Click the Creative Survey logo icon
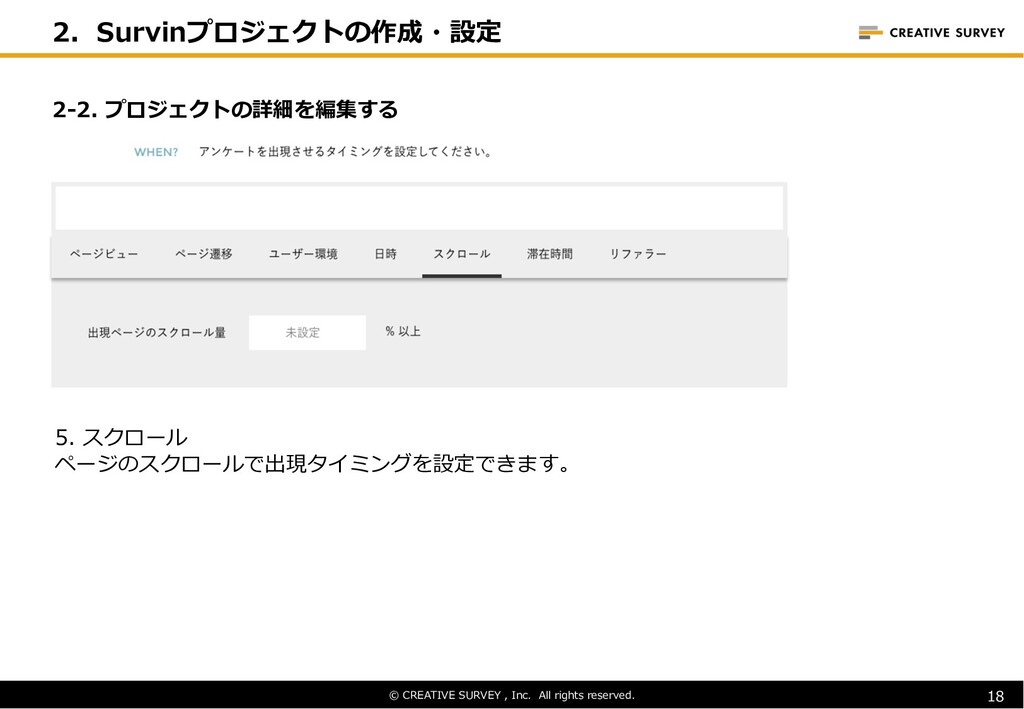The height and width of the screenshot is (709, 1024). 871,32
